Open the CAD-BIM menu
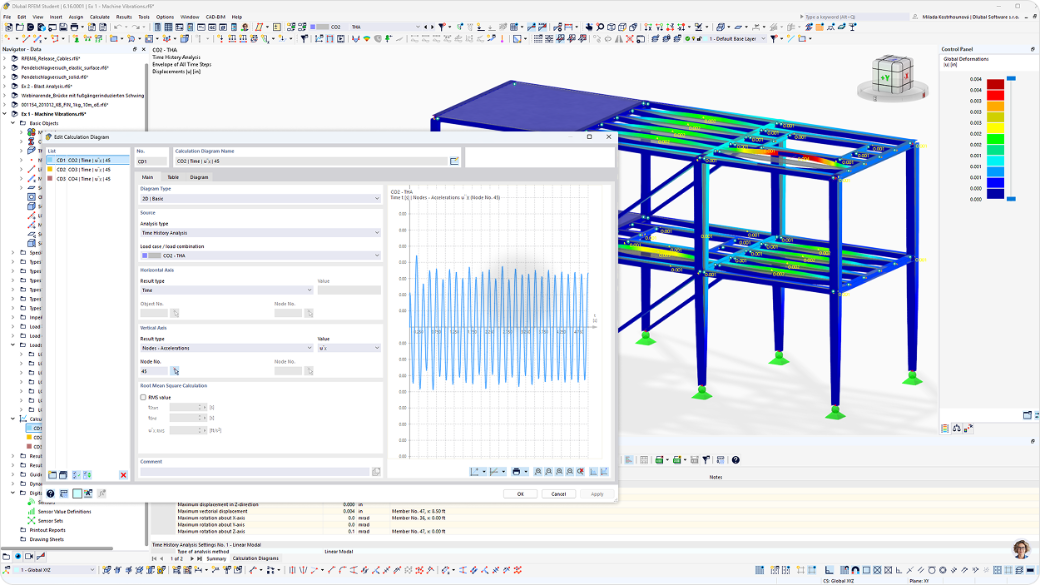Image resolution: width=1040 pixels, height=585 pixels. [216, 17]
